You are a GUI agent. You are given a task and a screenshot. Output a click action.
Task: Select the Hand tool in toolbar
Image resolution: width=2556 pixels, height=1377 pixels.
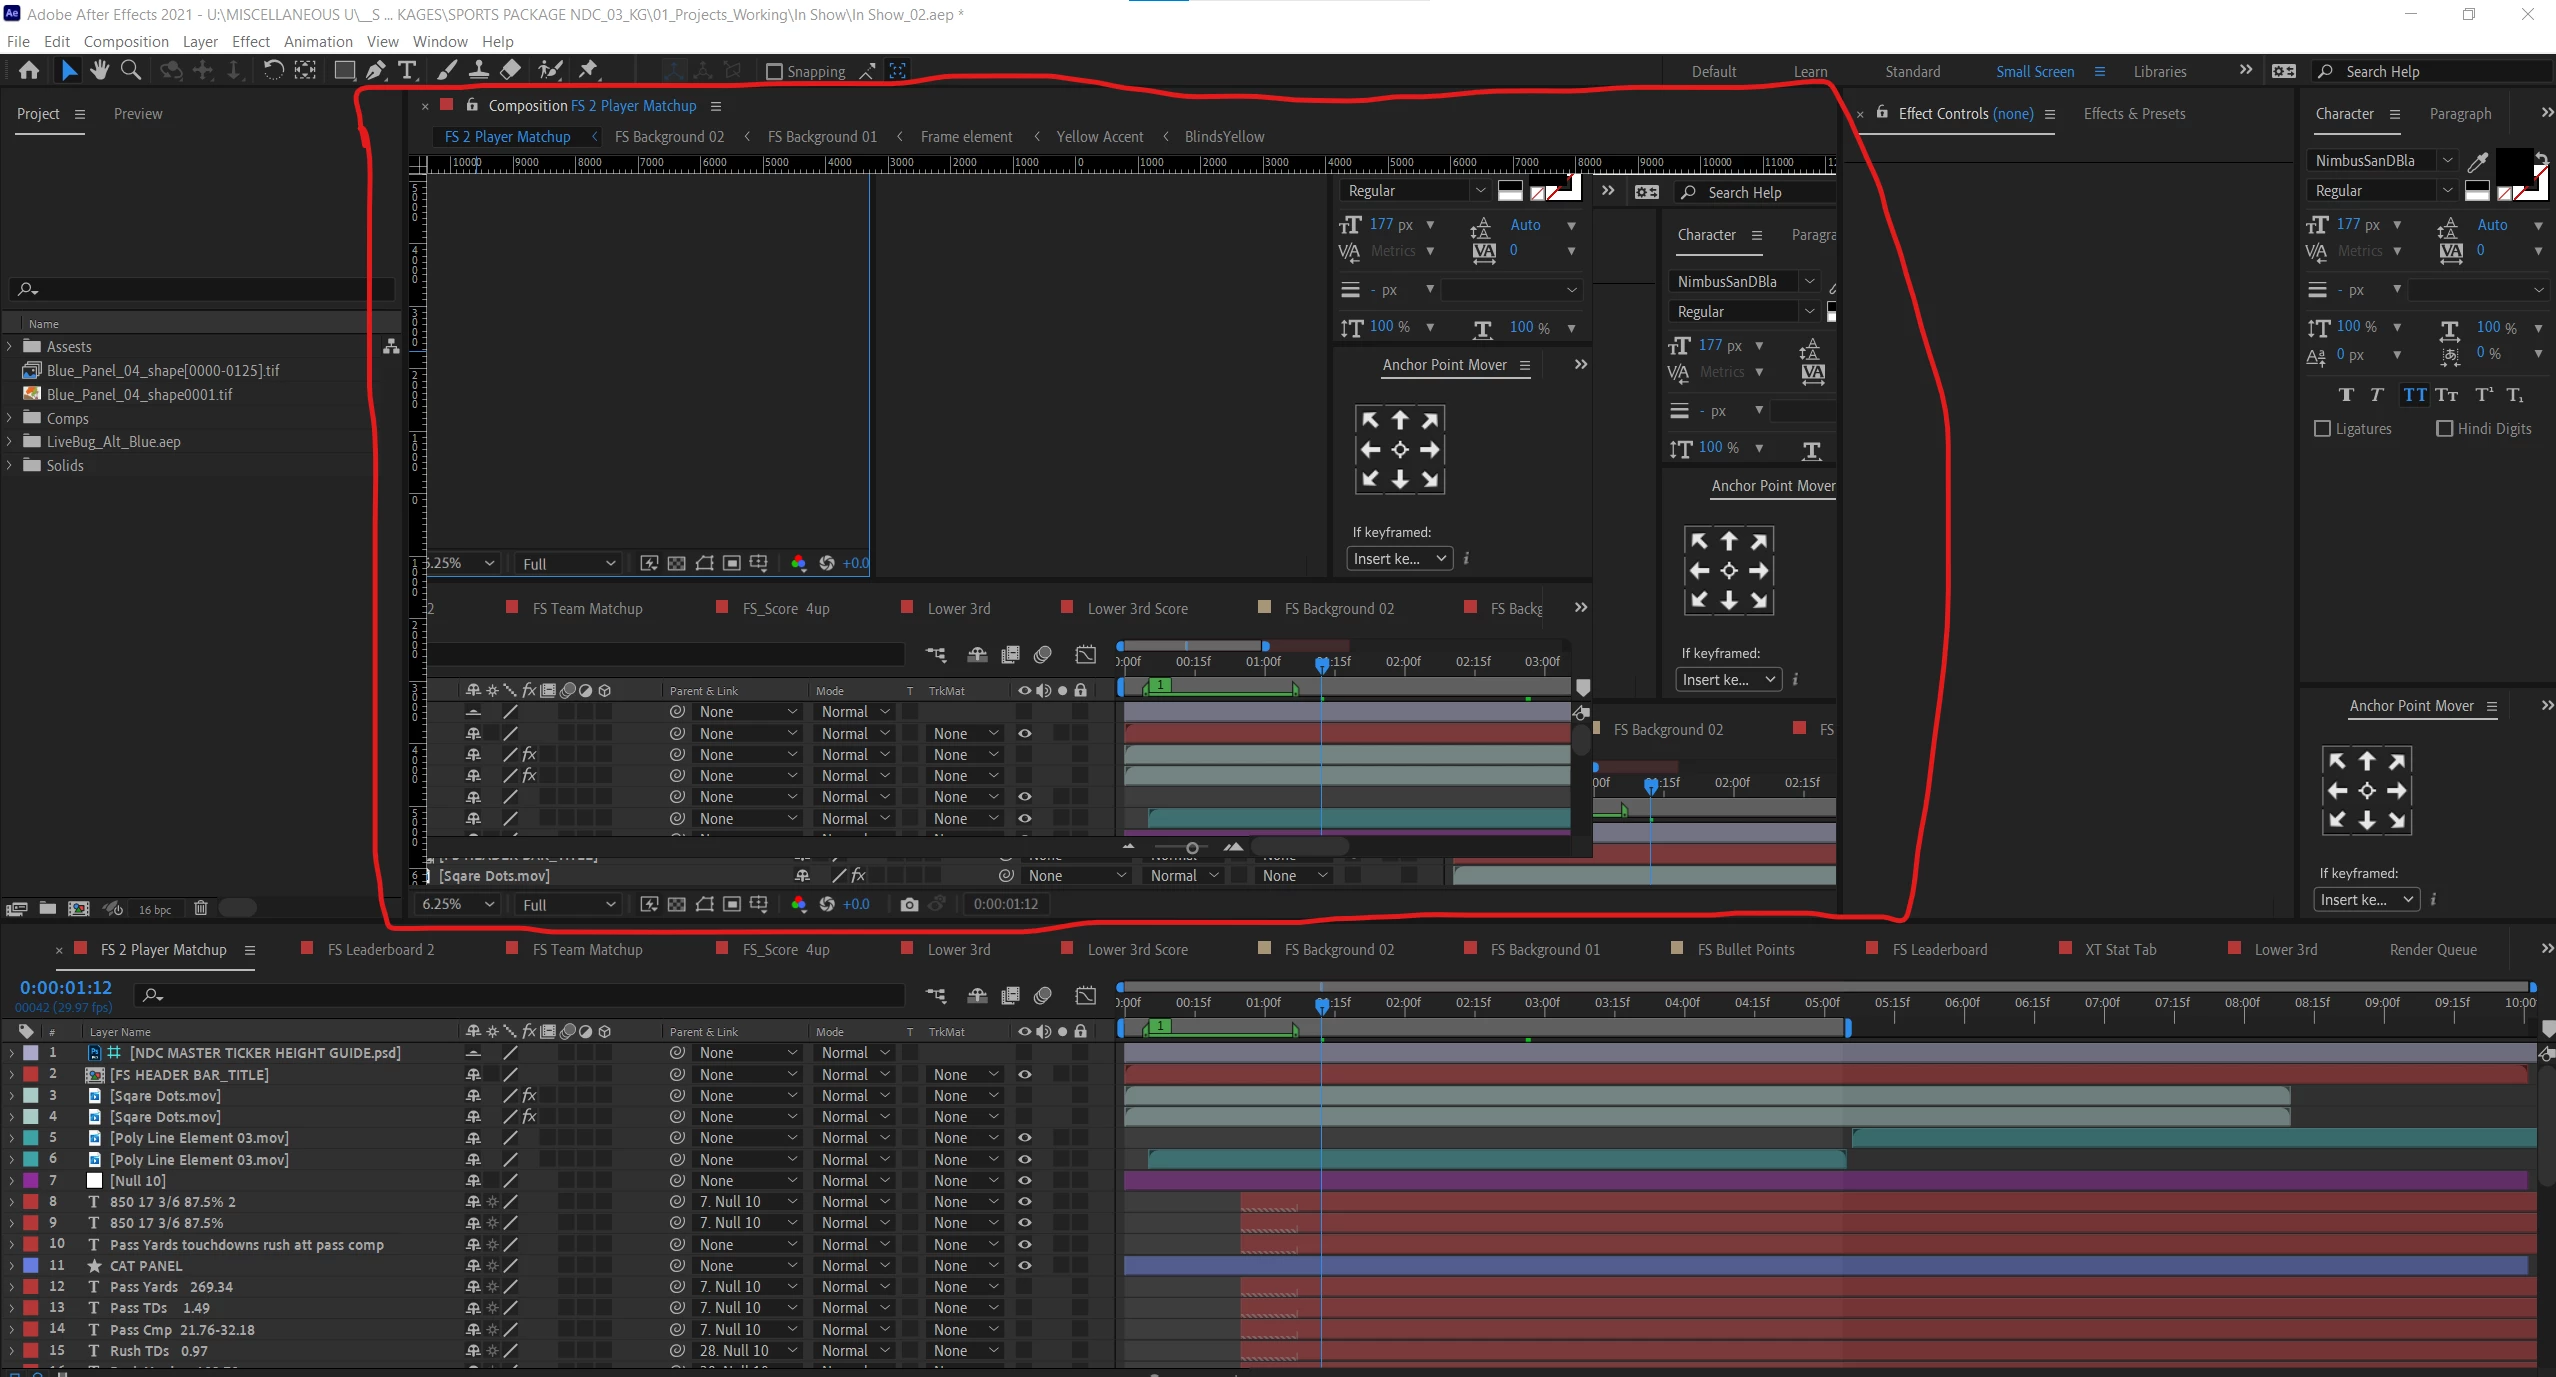tap(99, 70)
